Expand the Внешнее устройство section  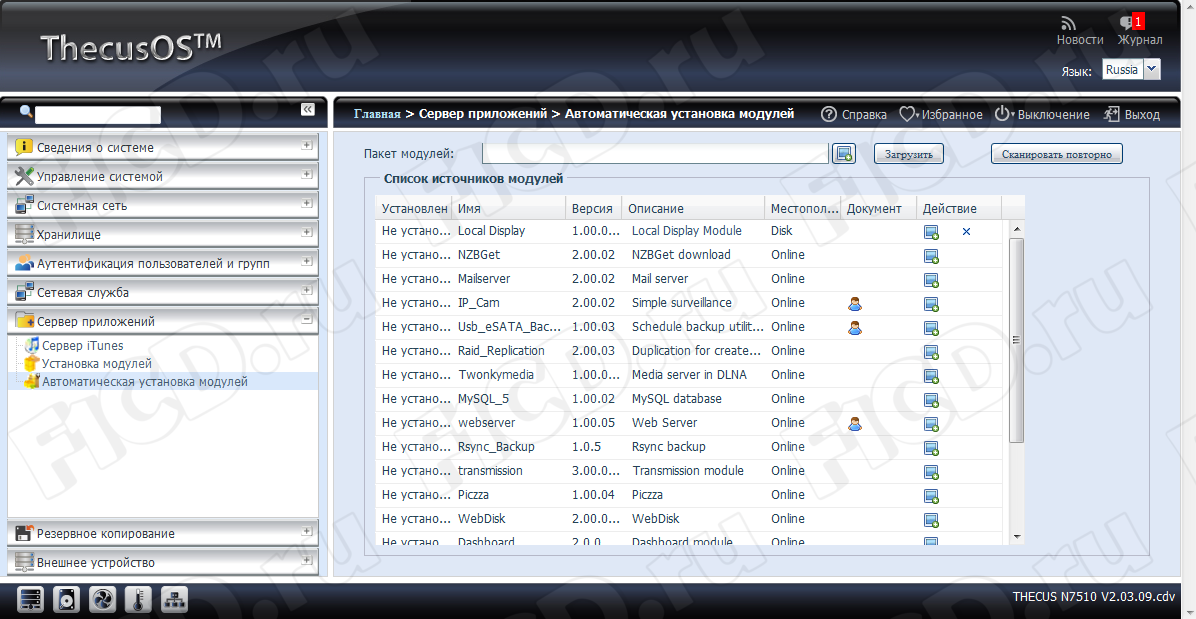point(307,560)
